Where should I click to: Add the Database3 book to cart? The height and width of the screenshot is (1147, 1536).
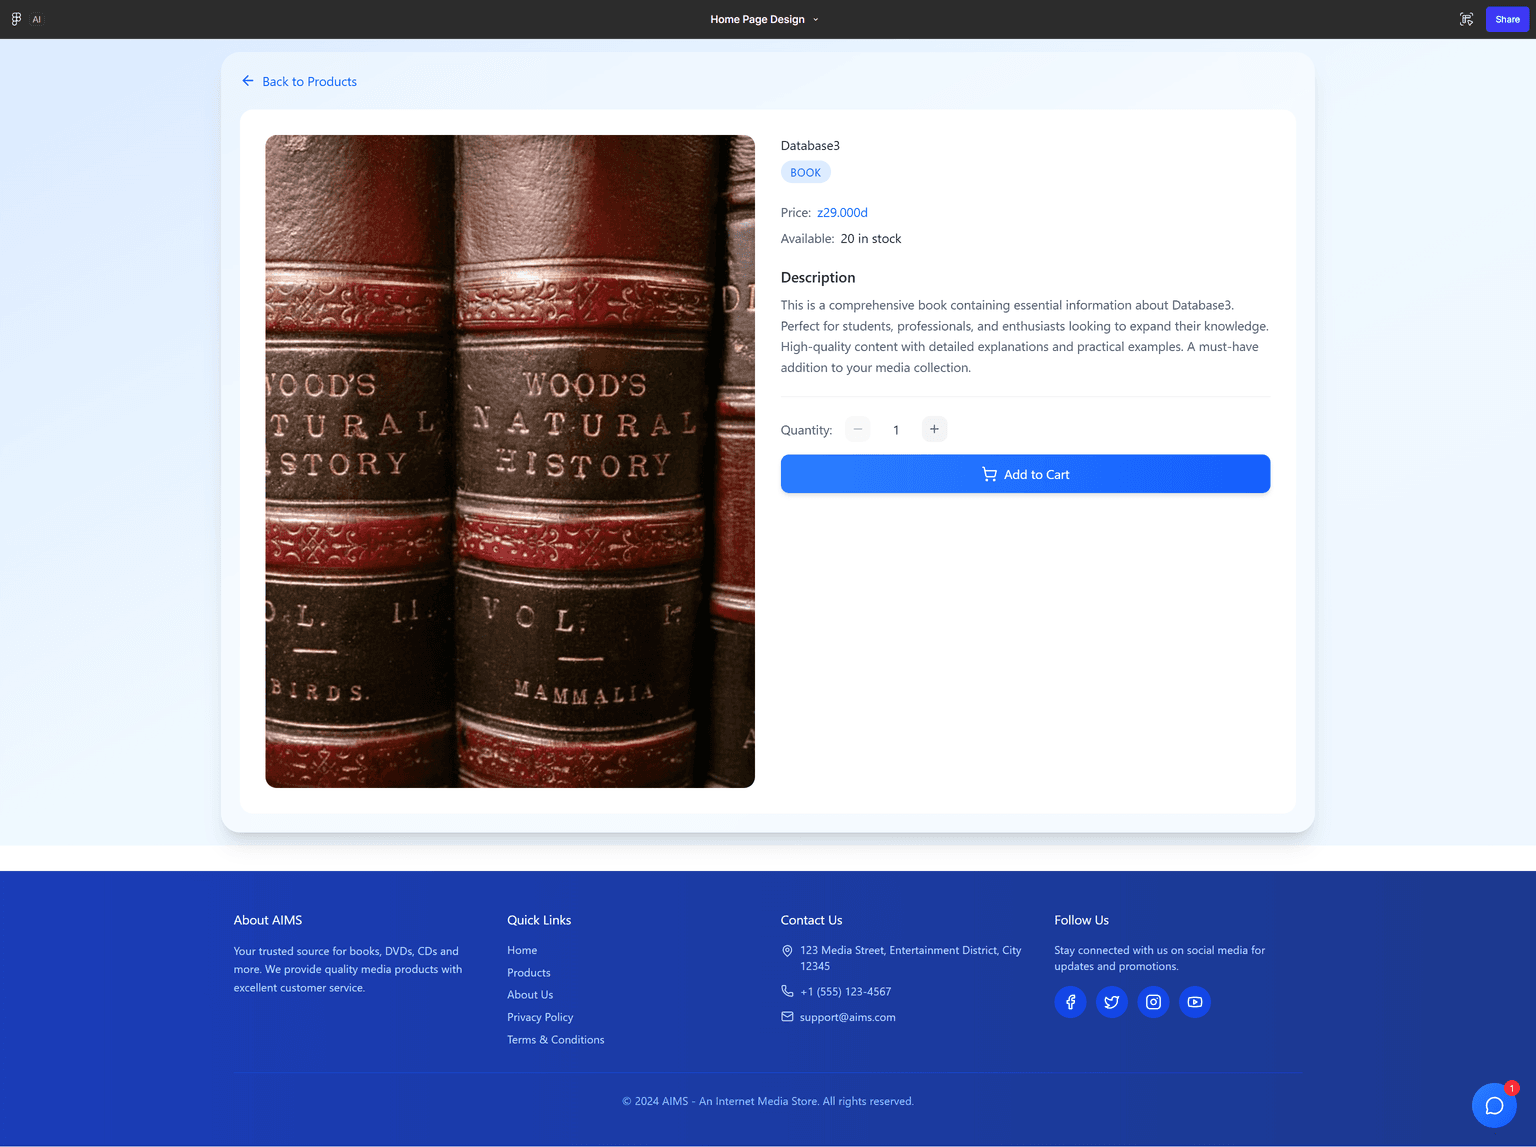point(1025,474)
